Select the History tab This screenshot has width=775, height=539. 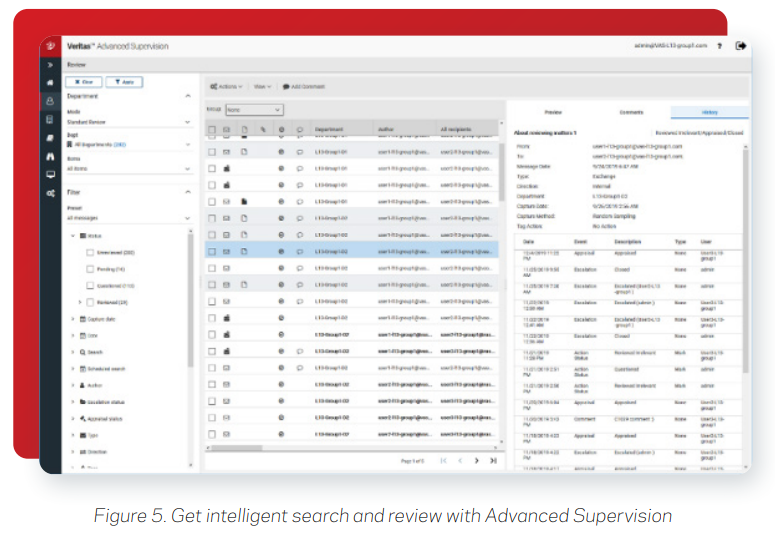(709, 113)
